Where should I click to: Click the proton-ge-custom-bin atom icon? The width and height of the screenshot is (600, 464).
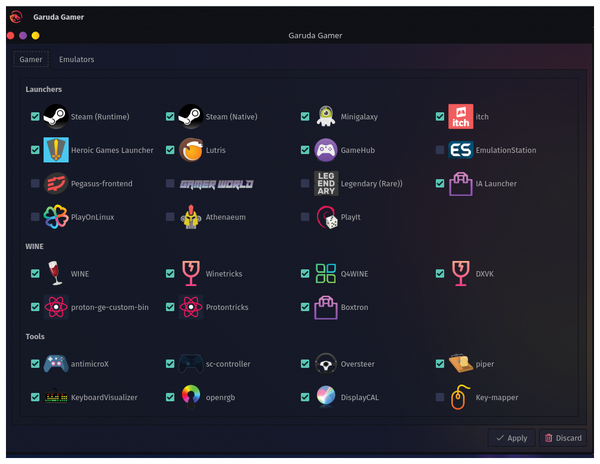click(x=56, y=307)
